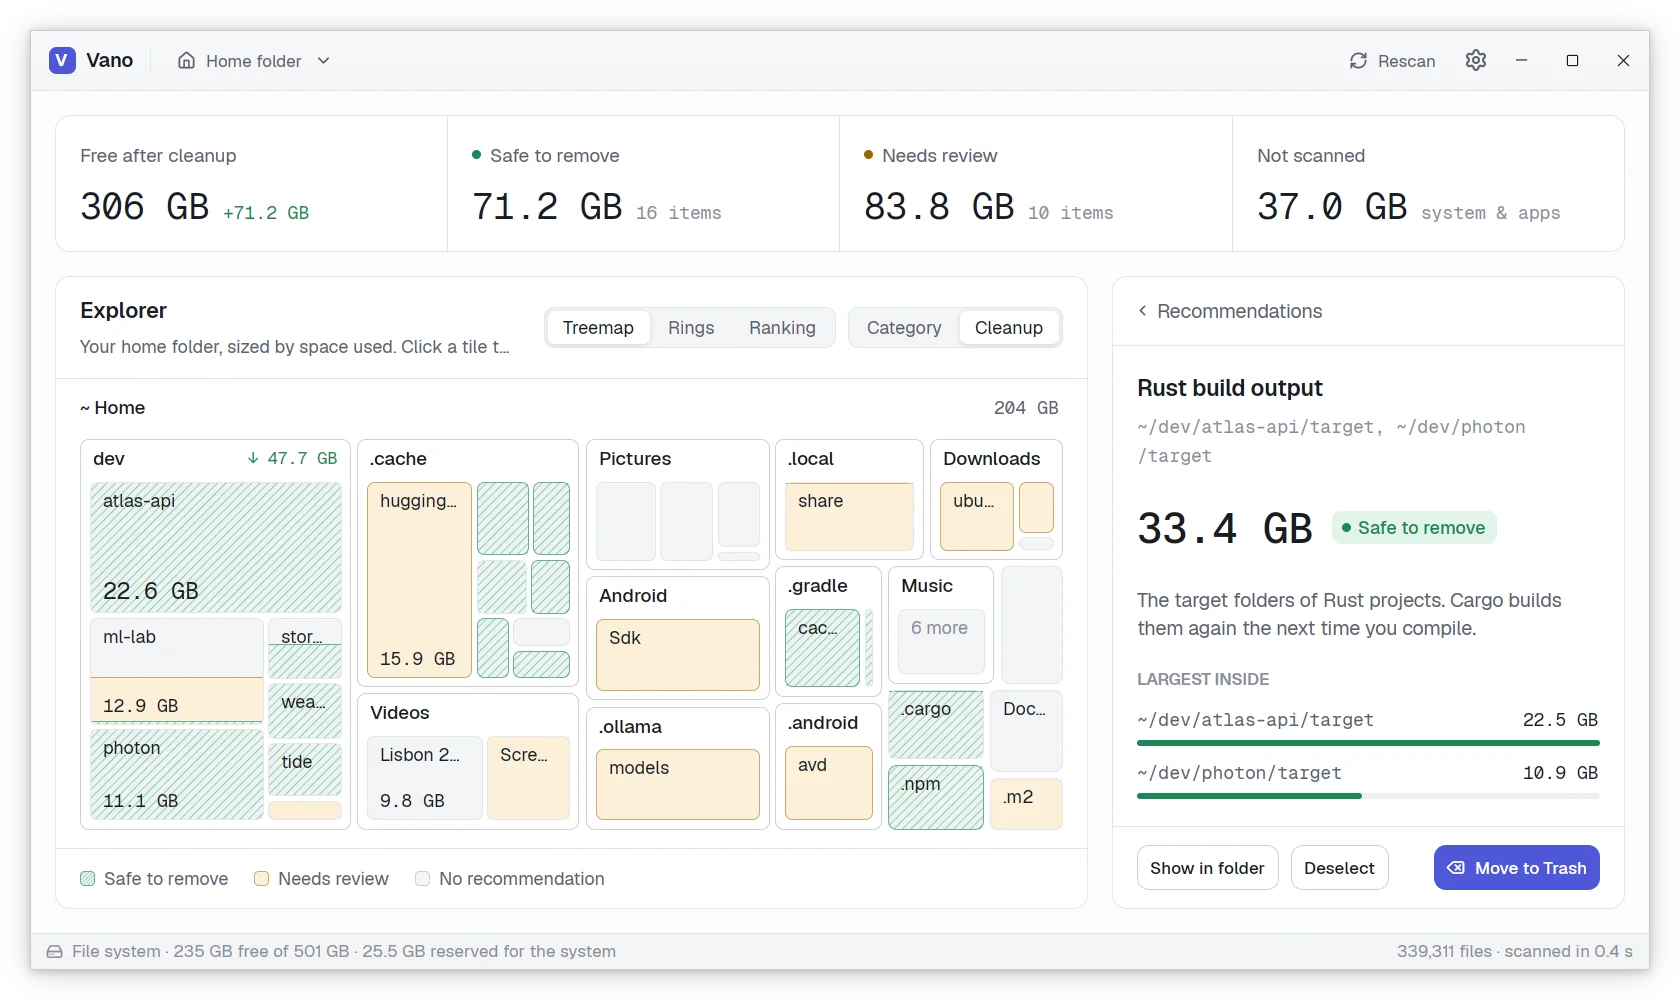Select the Sdk tile under Android
The height and width of the screenshot is (1000, 1680).
678,655
